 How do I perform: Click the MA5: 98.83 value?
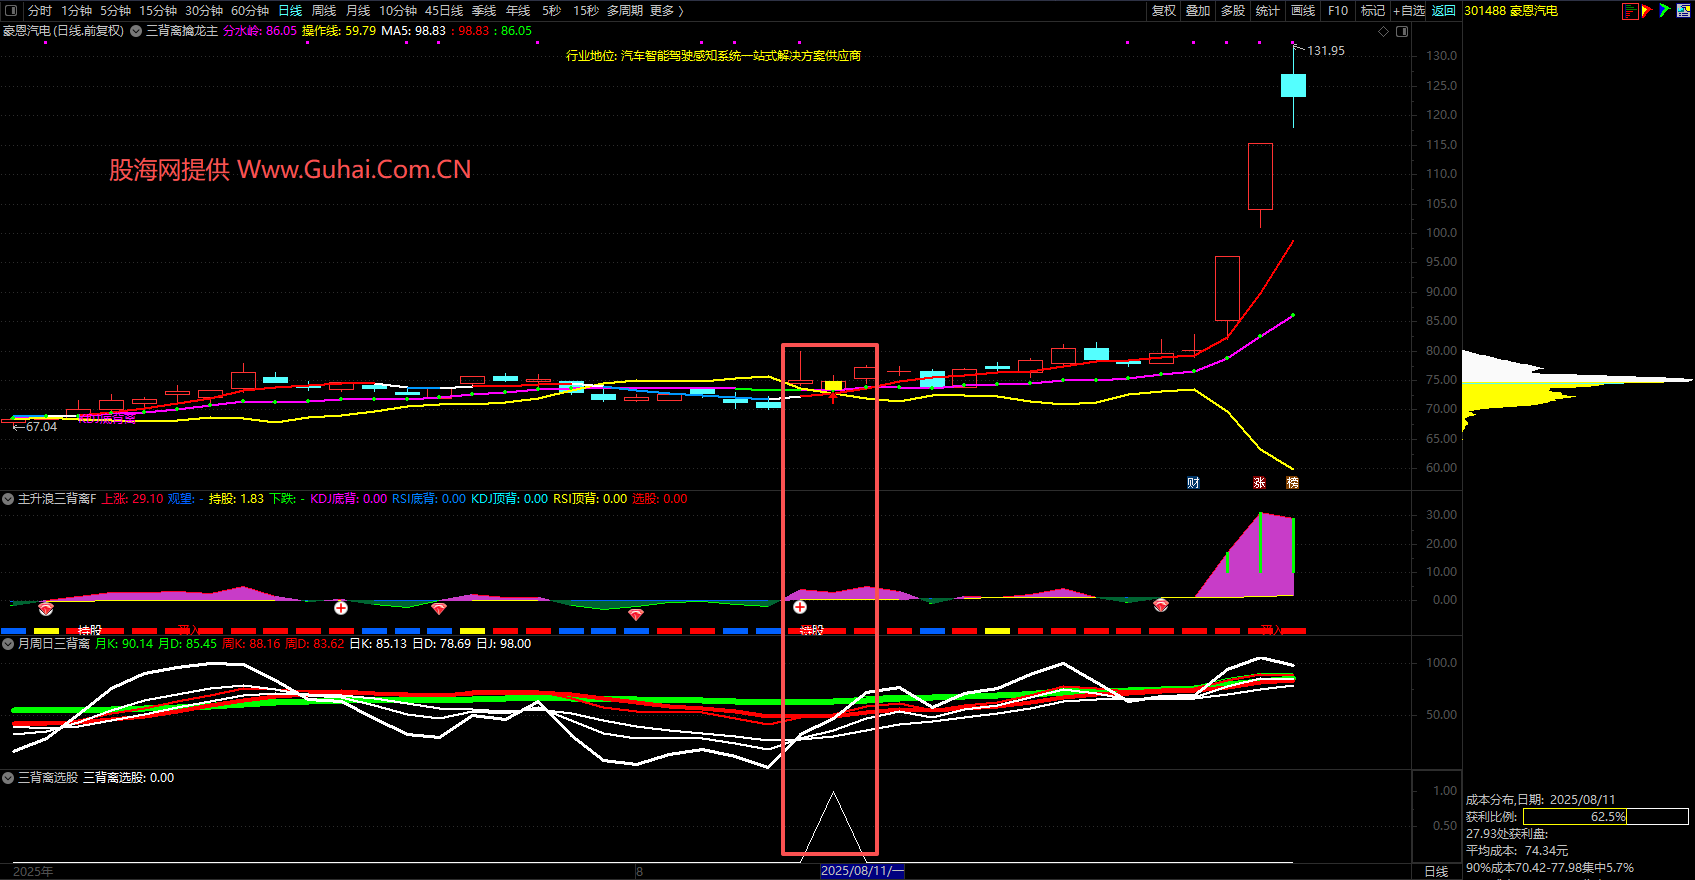(x=414, y=31)
